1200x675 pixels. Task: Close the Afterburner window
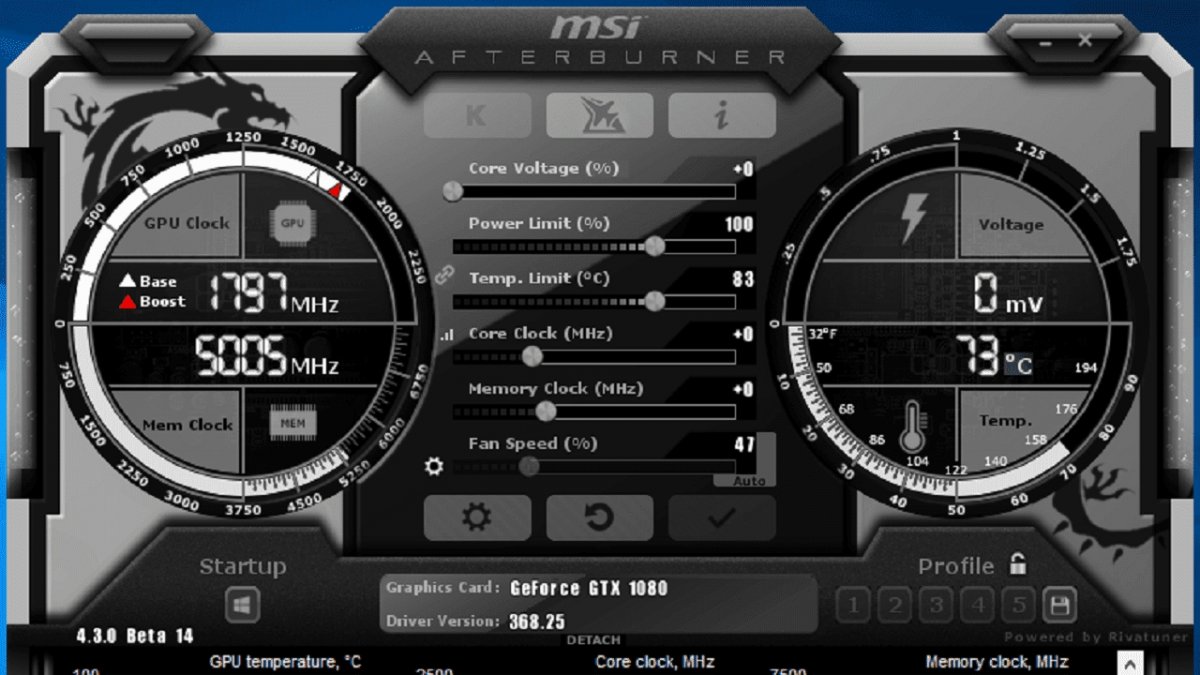tap(1085, 40)
